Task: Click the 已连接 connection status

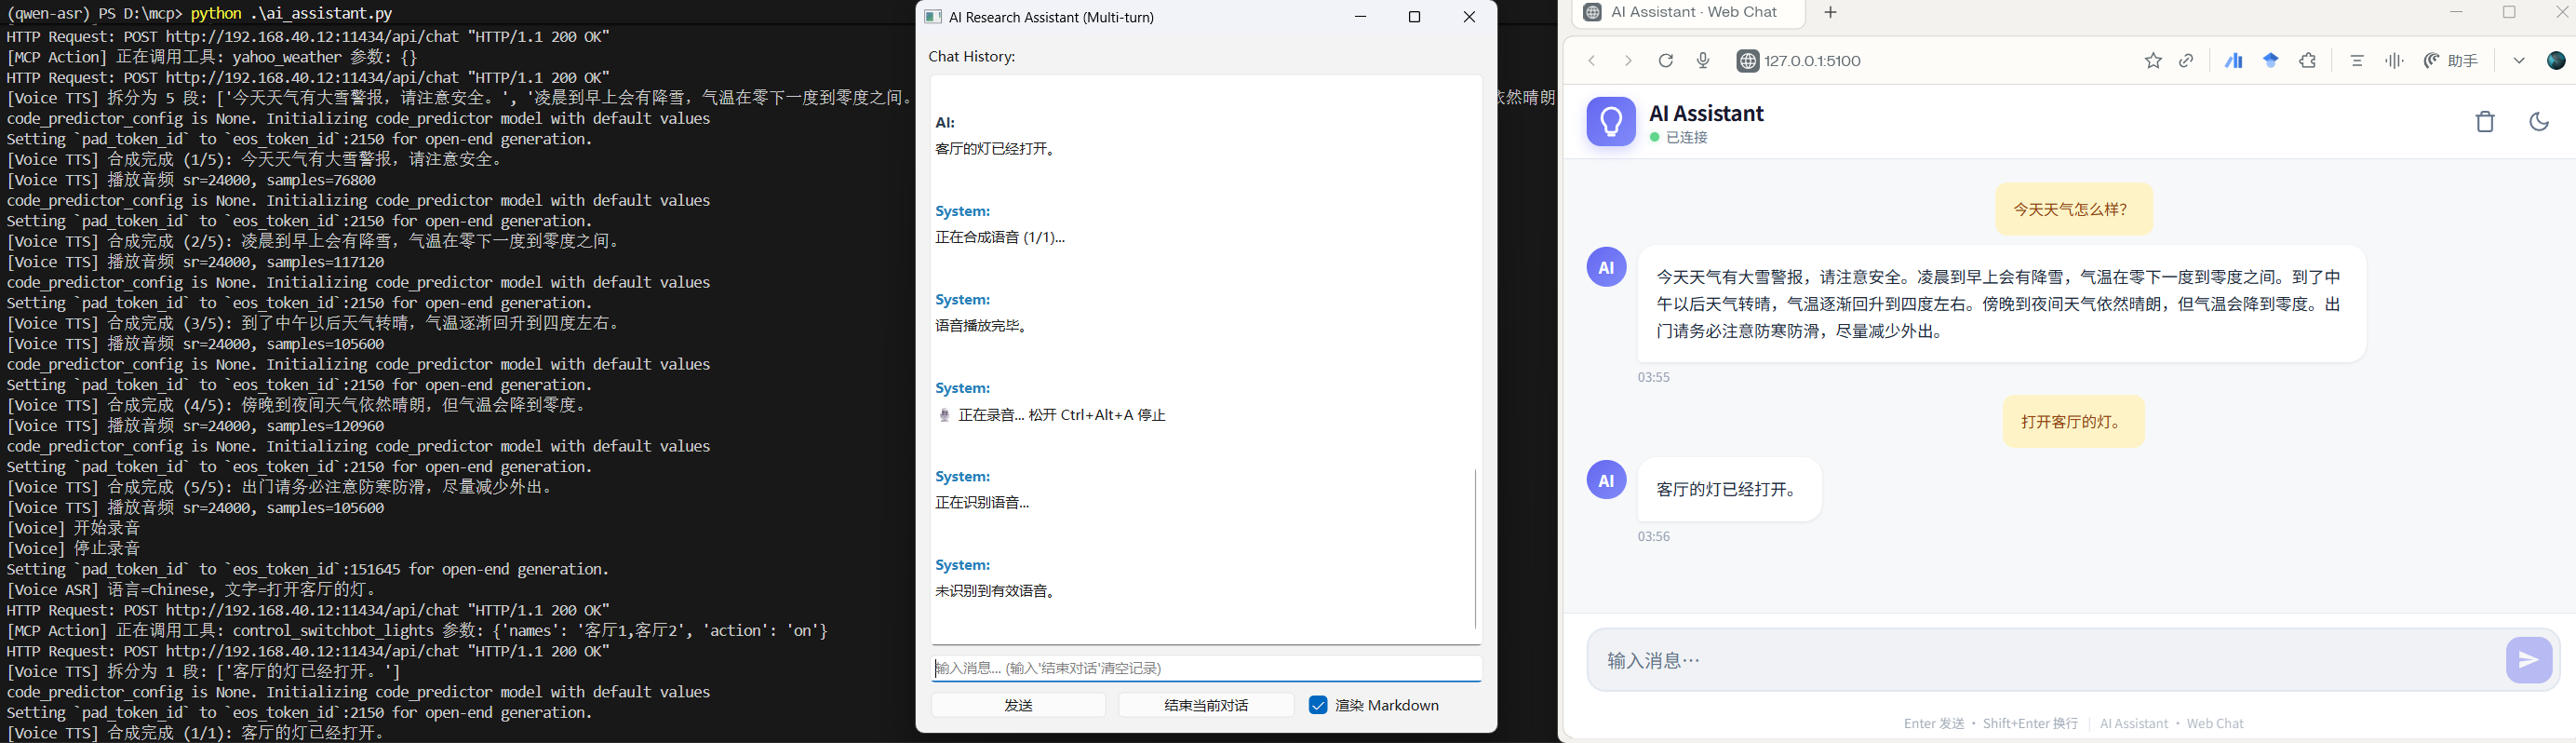Action: (1679, 138)
